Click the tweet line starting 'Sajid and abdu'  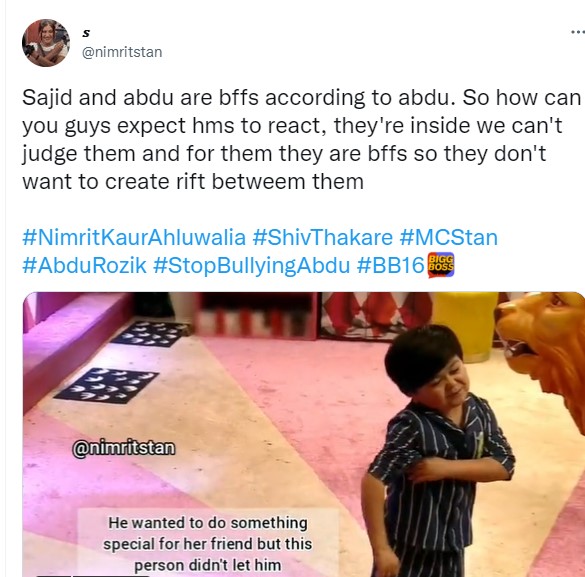click(x=301, y=98)
